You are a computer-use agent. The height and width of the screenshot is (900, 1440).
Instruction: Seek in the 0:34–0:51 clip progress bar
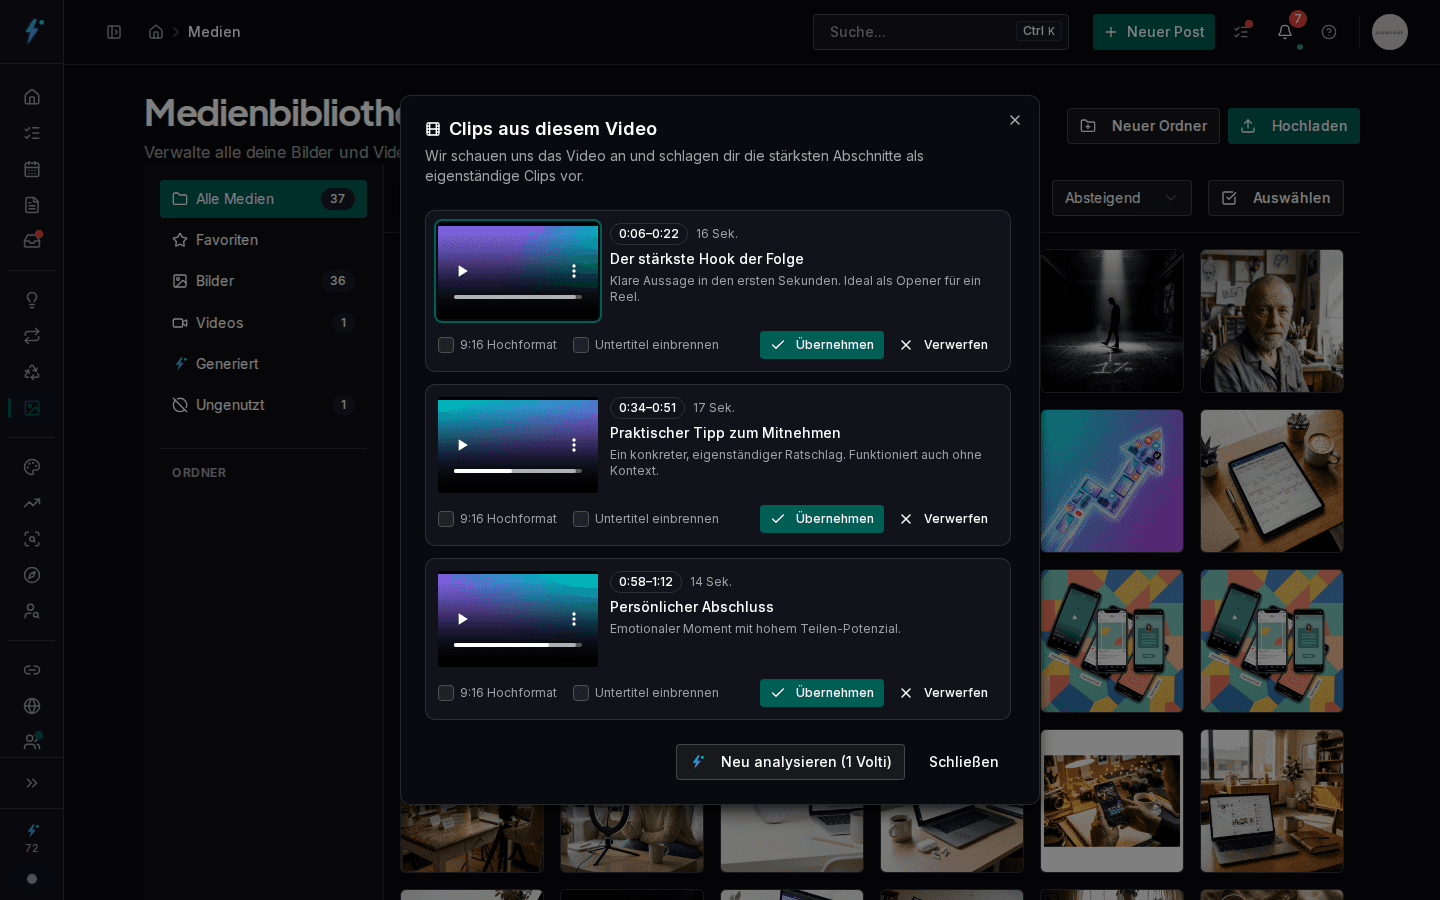[x=518, y=471]
